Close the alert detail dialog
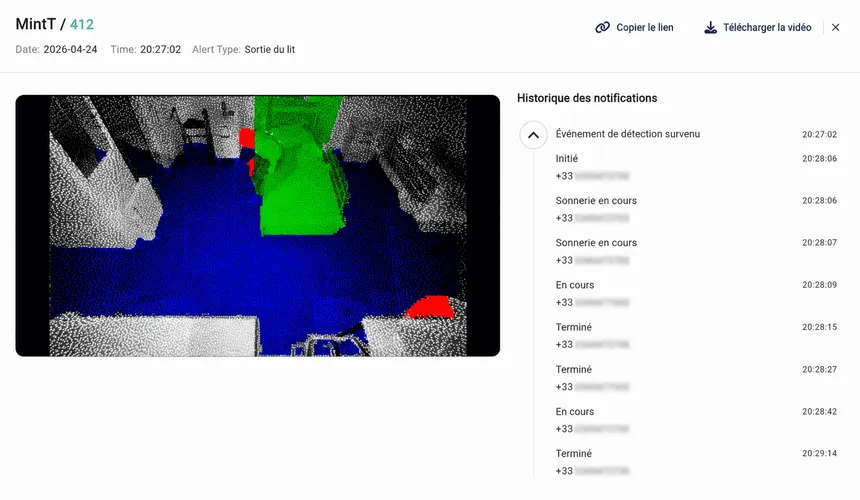Screen dimensions: 860x500 pos(835,27)
